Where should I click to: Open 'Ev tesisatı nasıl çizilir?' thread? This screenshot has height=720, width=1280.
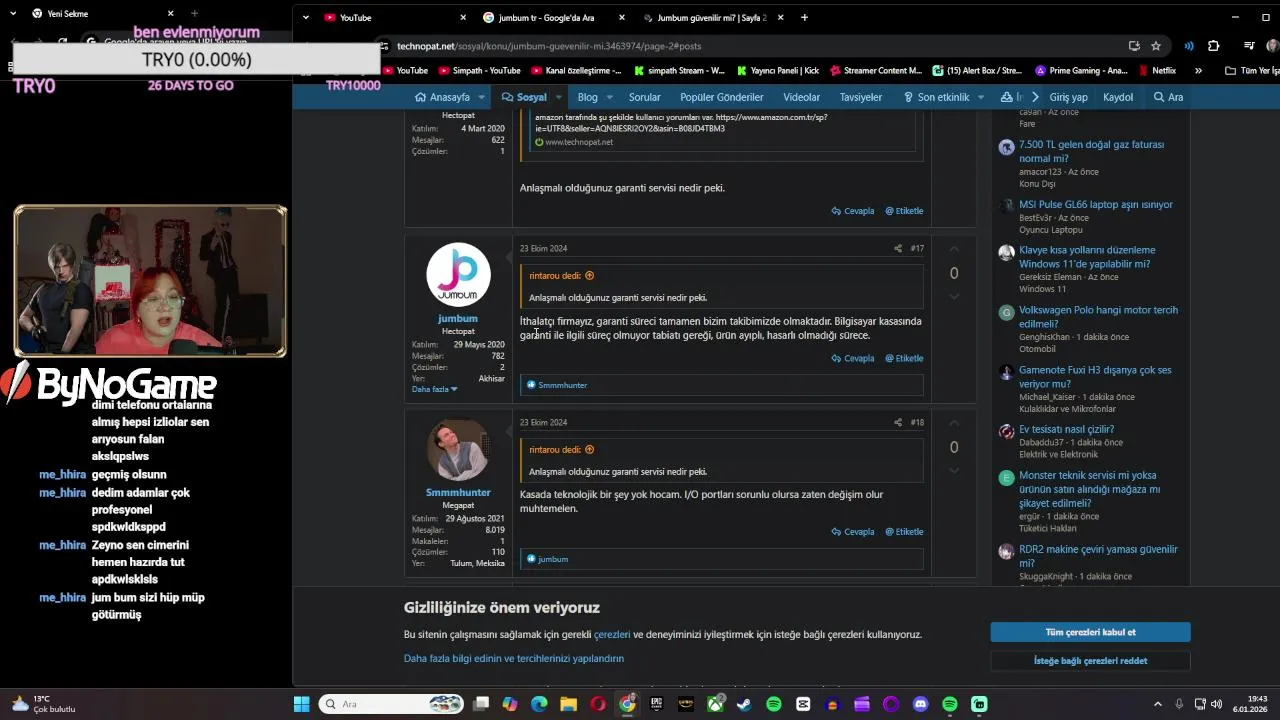pos(1066,430)
